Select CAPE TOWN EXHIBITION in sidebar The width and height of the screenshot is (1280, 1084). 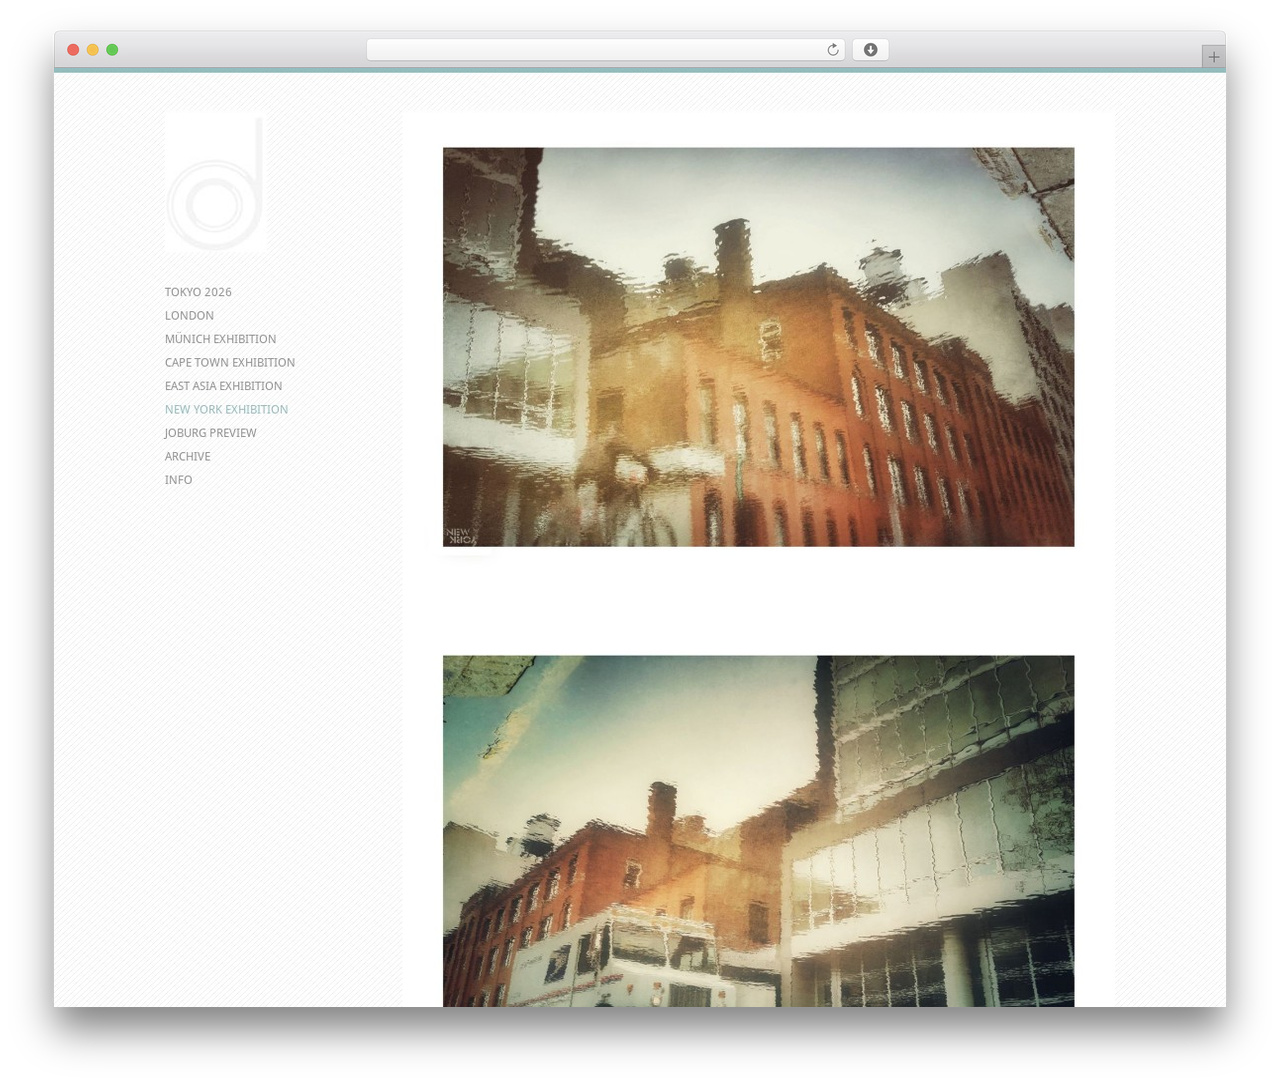[x=230, y=362]
